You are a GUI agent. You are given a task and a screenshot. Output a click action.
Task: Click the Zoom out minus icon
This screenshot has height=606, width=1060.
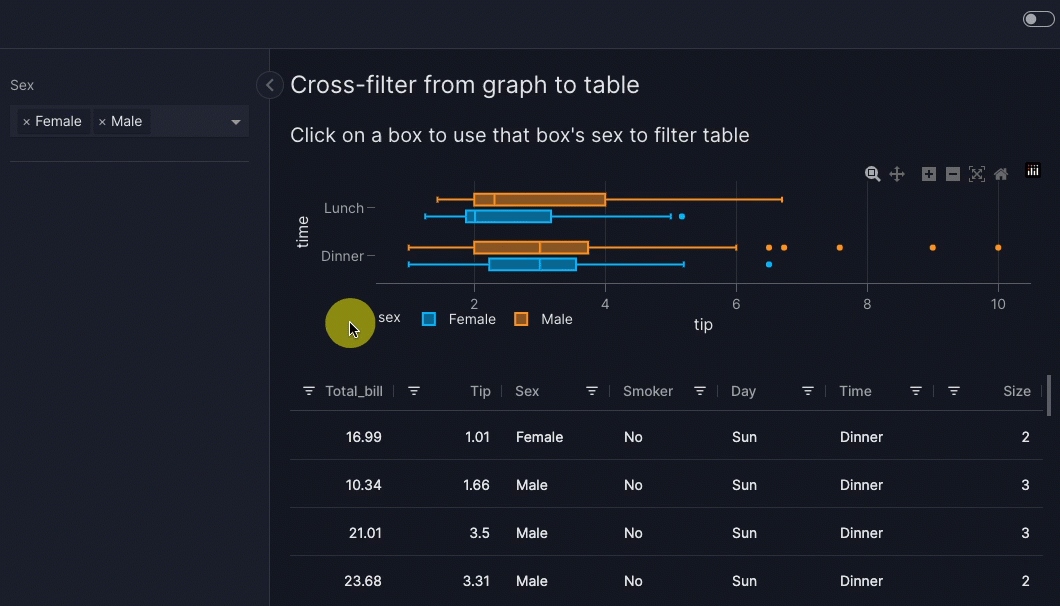pos(953,174)
